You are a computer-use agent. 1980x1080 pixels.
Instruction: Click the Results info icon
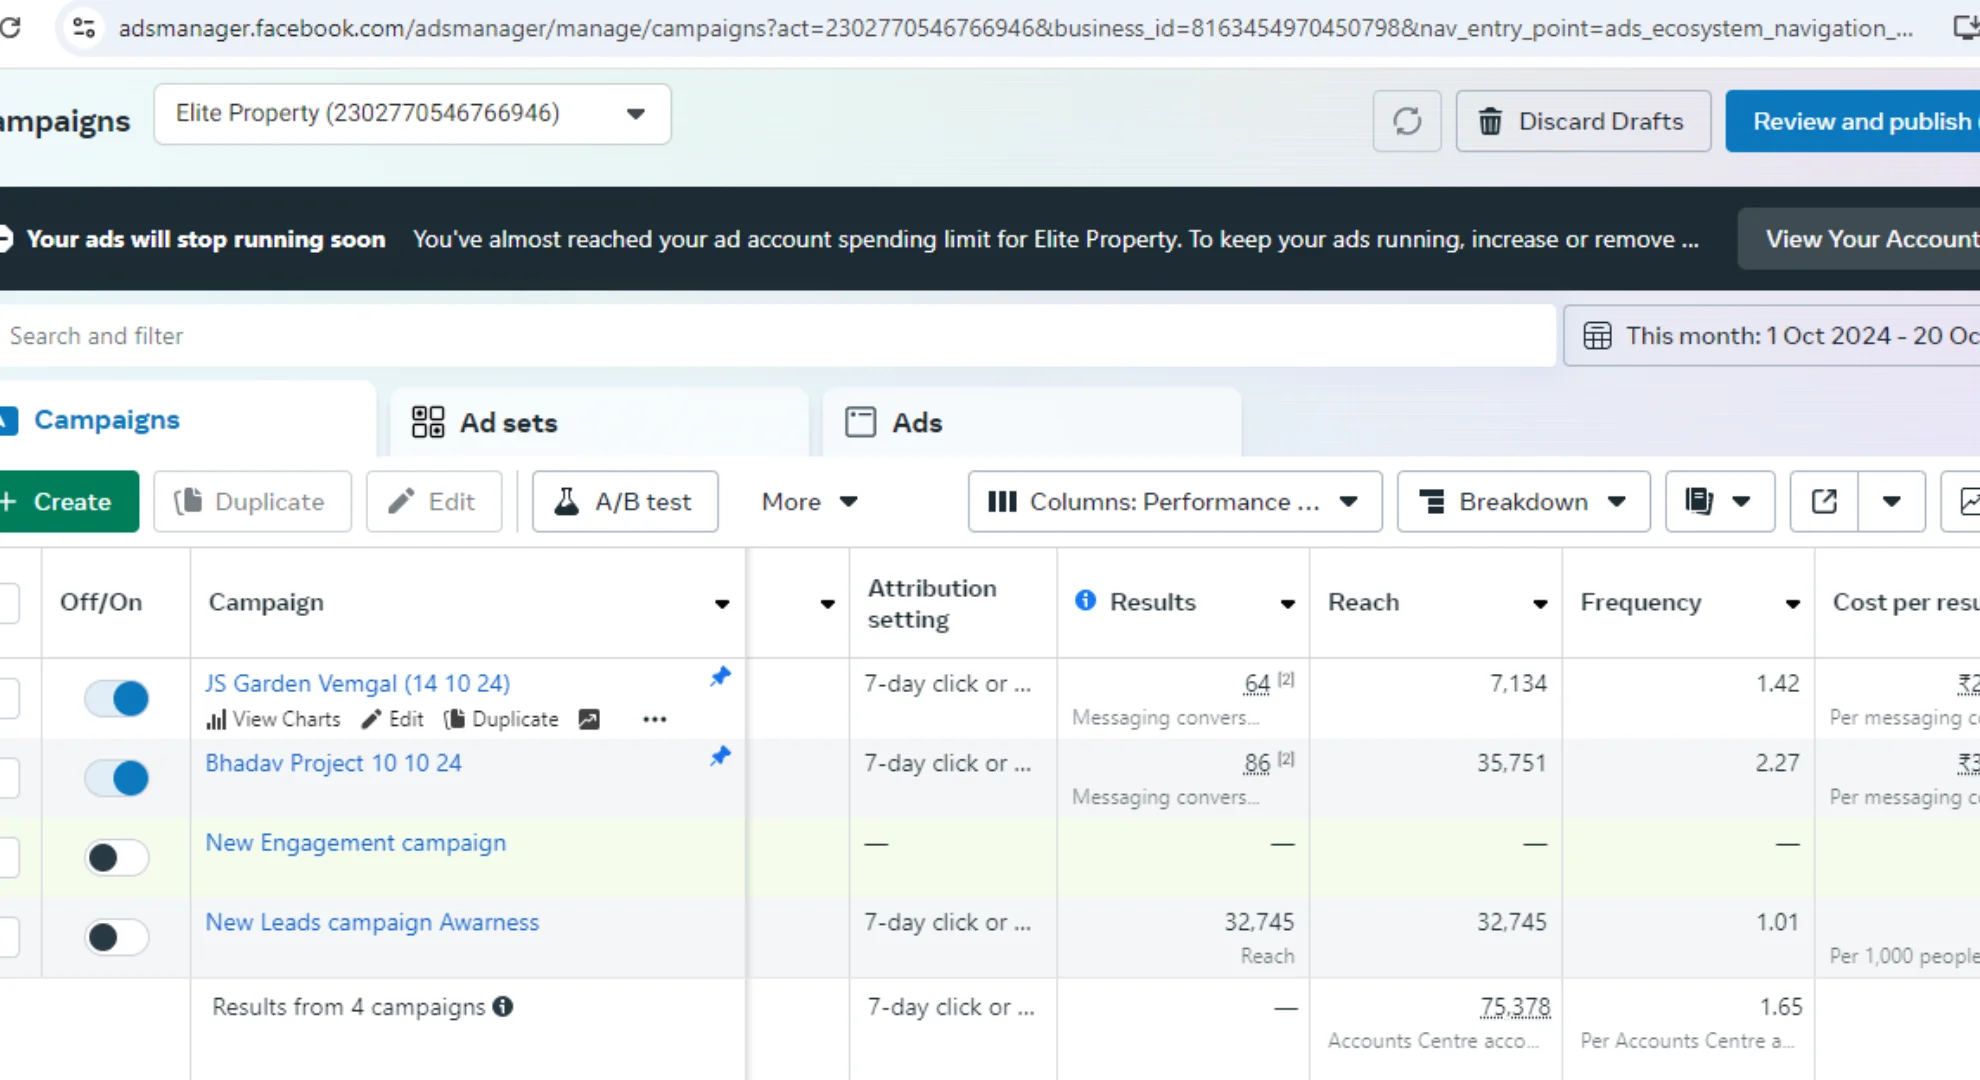(x=1085, y=600)
